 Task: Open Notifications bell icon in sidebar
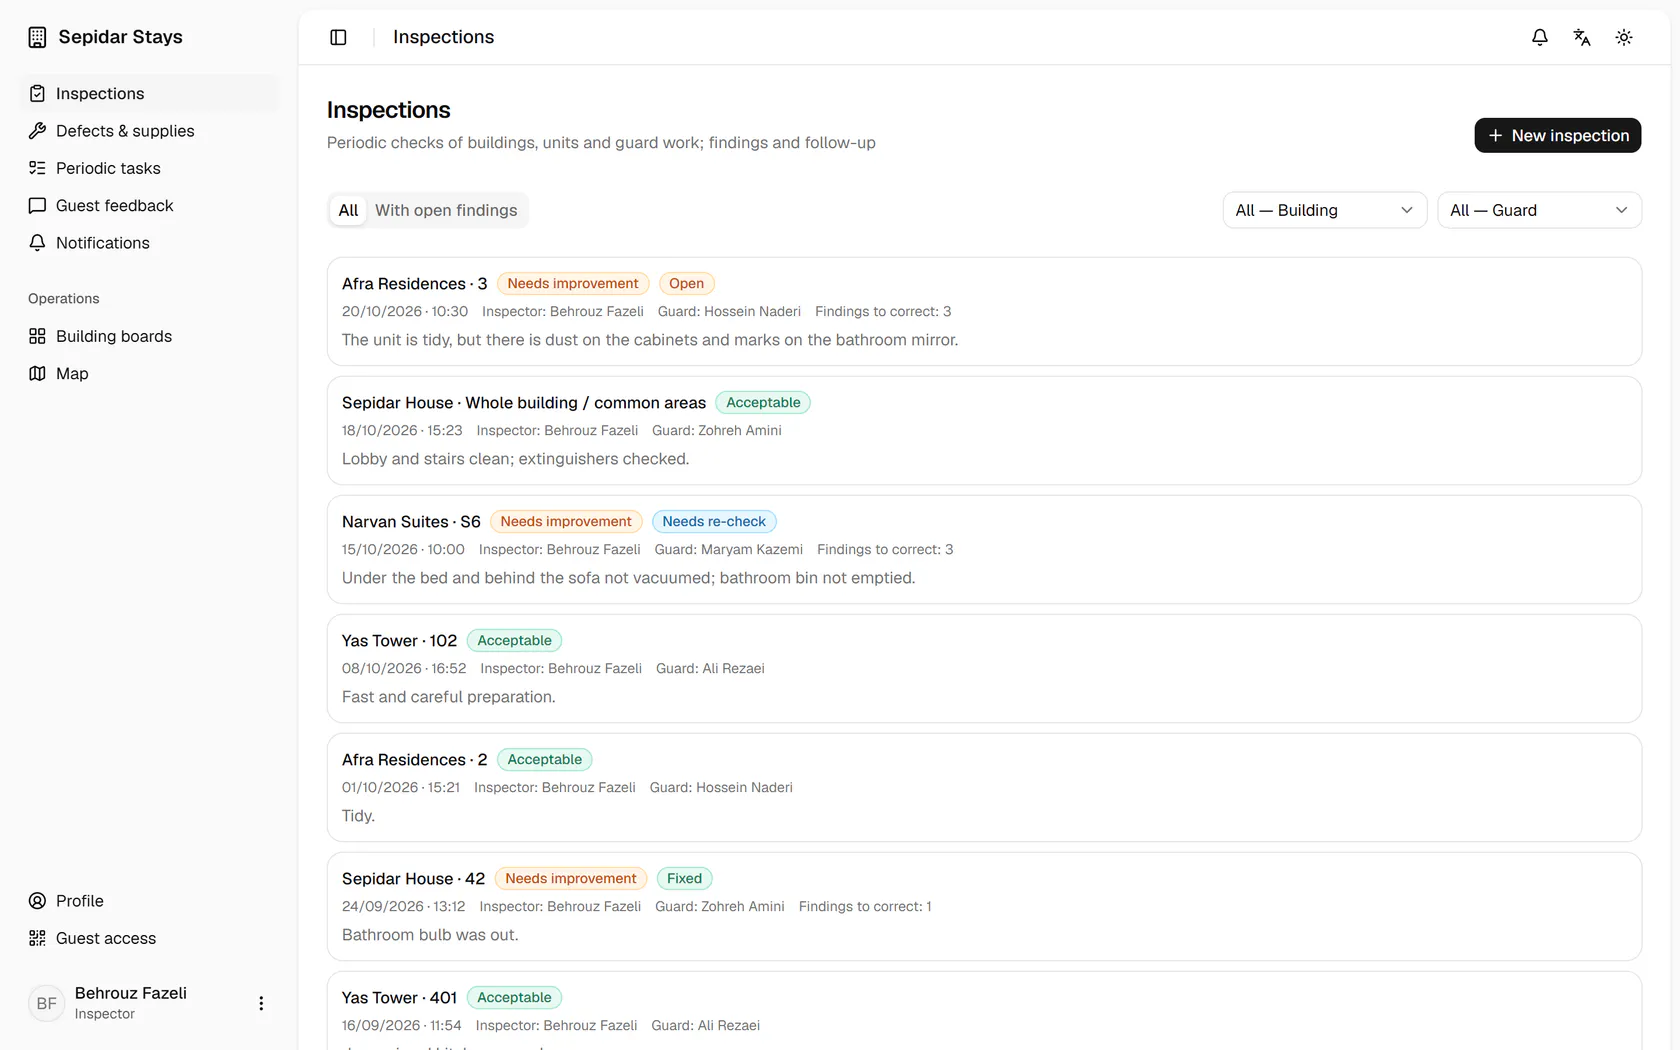tap(37, 243)
